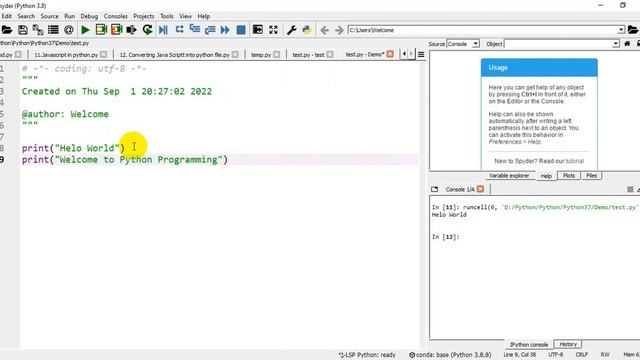Stop debugging with the blue square

(241, 30)
